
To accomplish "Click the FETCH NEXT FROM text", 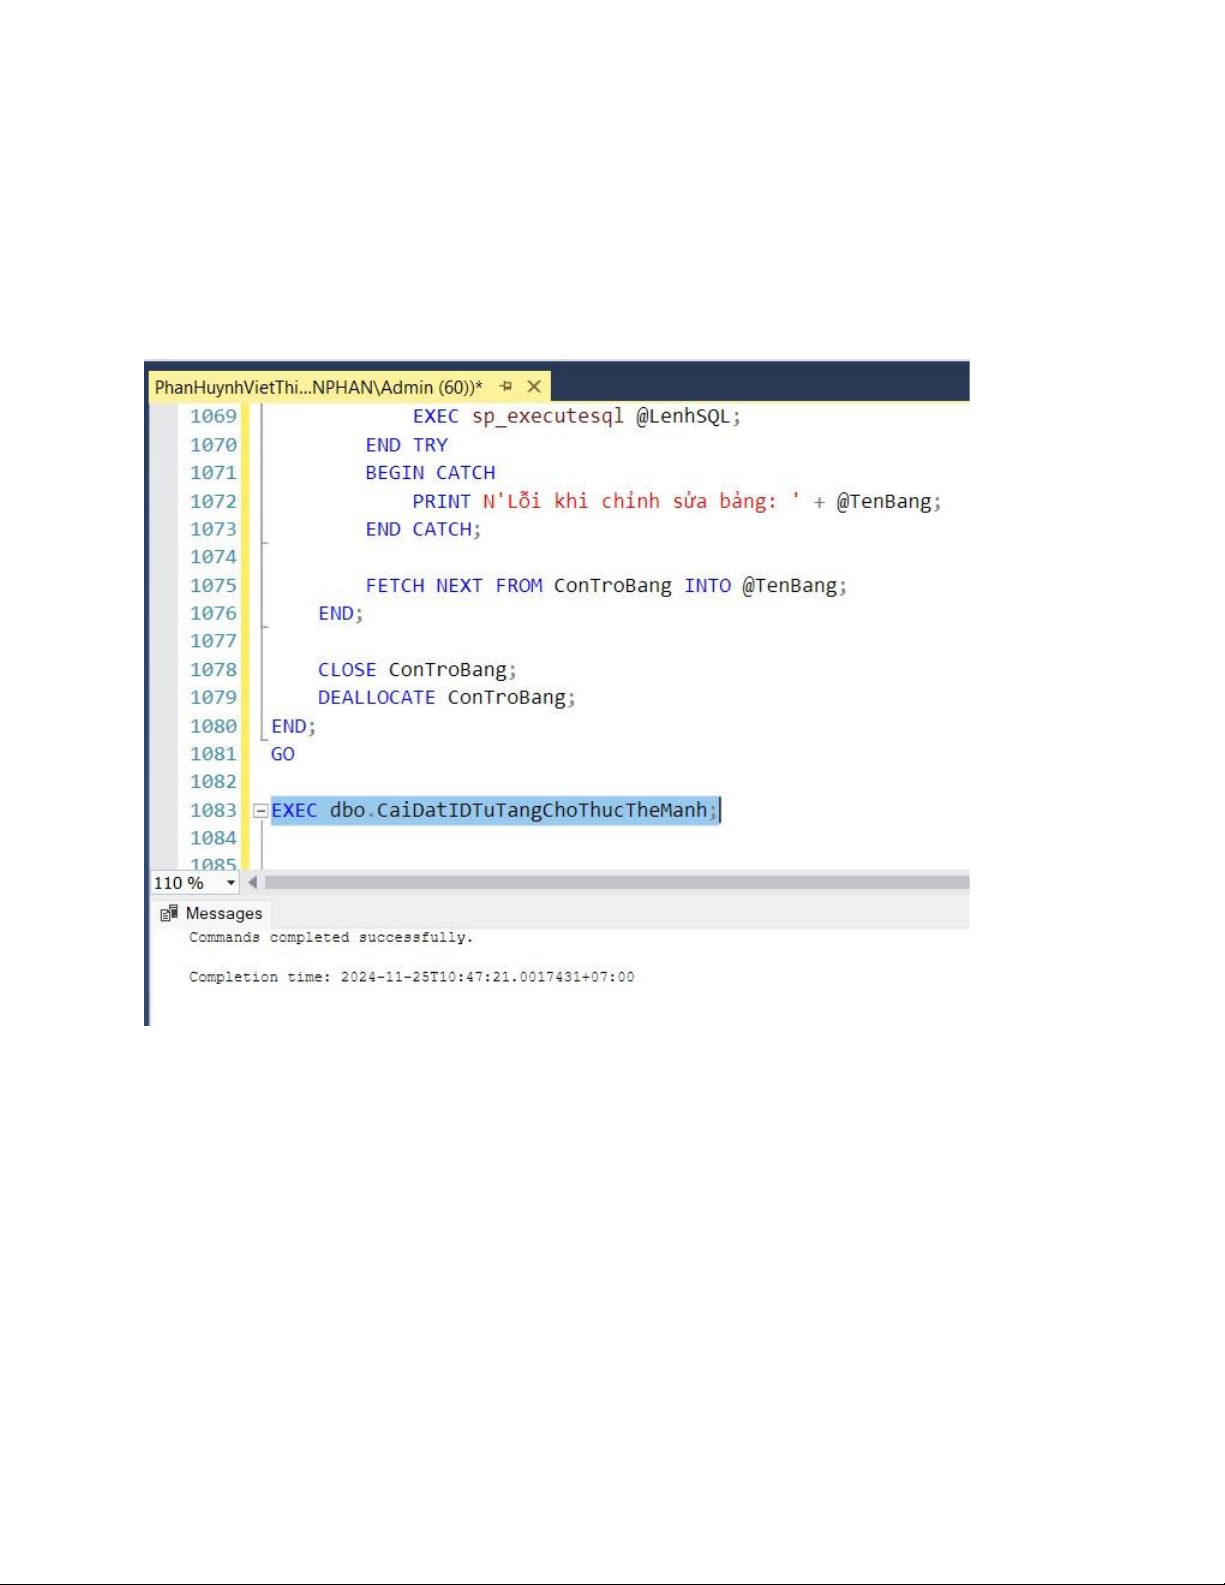I will tap(454, 585).
